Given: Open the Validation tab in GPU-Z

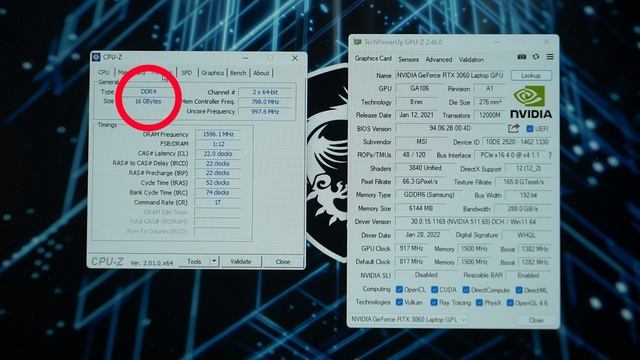Looking at the screenshot, I should 471,60.
